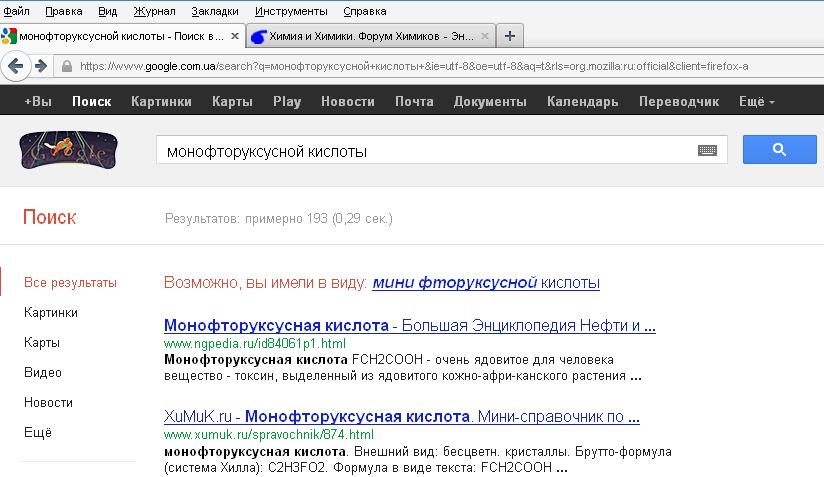
Task: Close the Химия и Химики tab
Action: [x=485, y=36]
